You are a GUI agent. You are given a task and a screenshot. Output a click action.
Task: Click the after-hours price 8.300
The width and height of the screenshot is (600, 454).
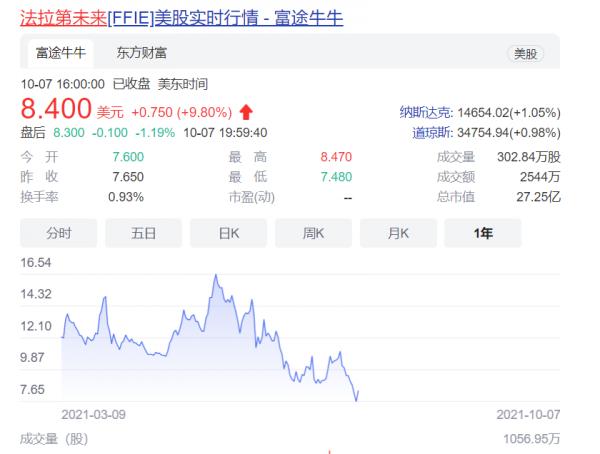(x=69, y=133)
